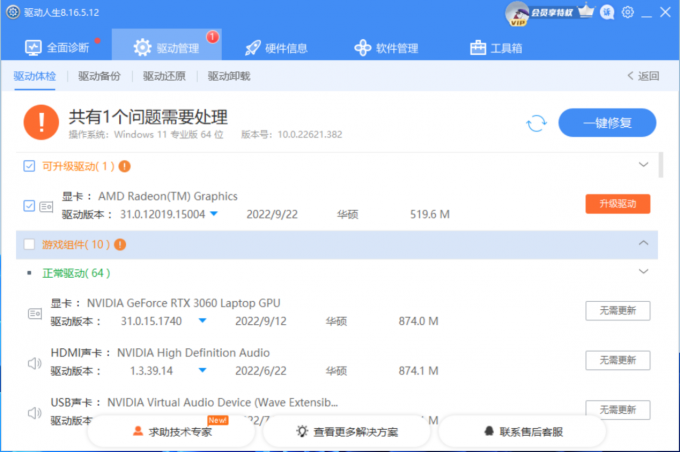Open AMD Radeon driver version dropdown
Image resolution: width=680 pixels, height=452 pixels.
tap(214, 214)
